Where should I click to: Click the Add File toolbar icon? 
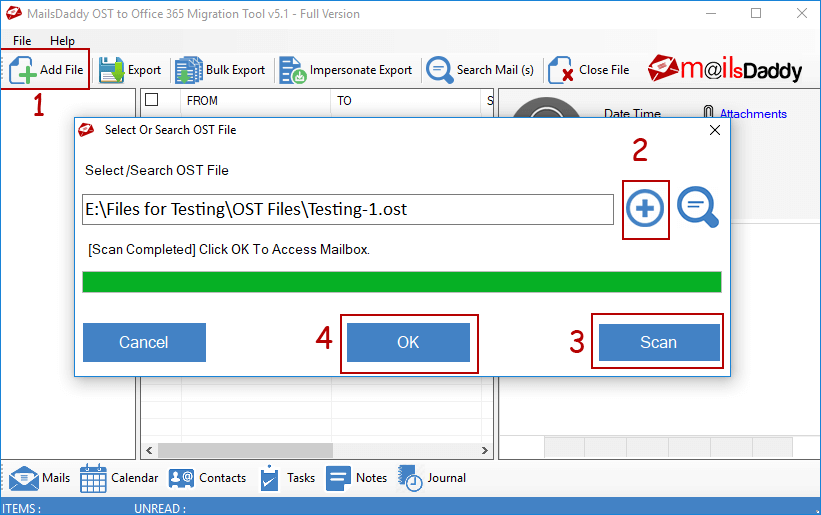point(46,70)
